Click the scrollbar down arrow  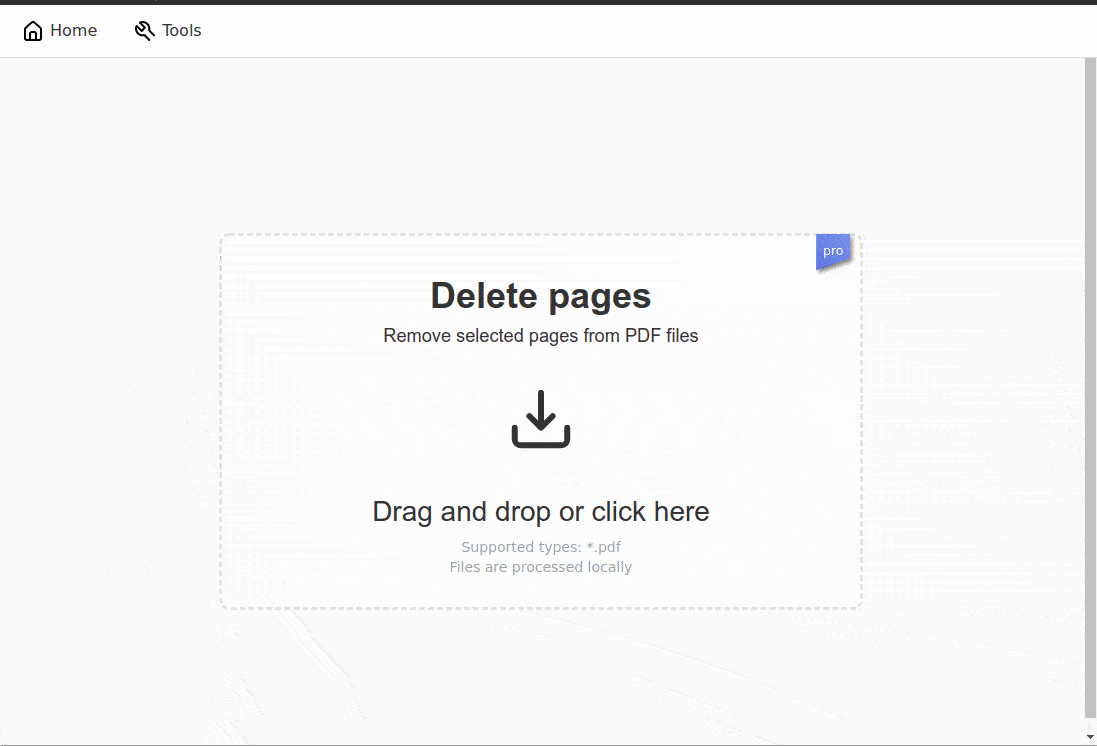point(1090,737)
